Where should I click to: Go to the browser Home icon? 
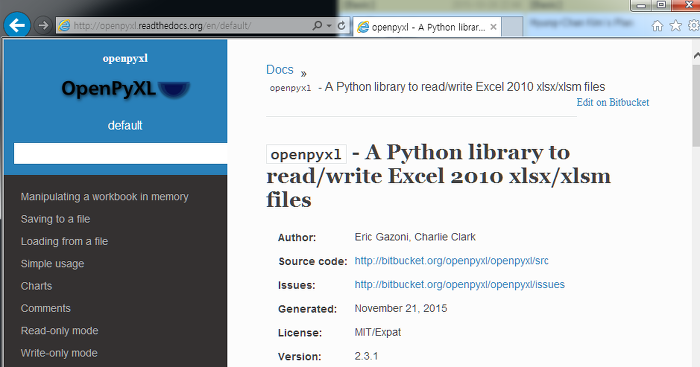(x=657, y=26)
